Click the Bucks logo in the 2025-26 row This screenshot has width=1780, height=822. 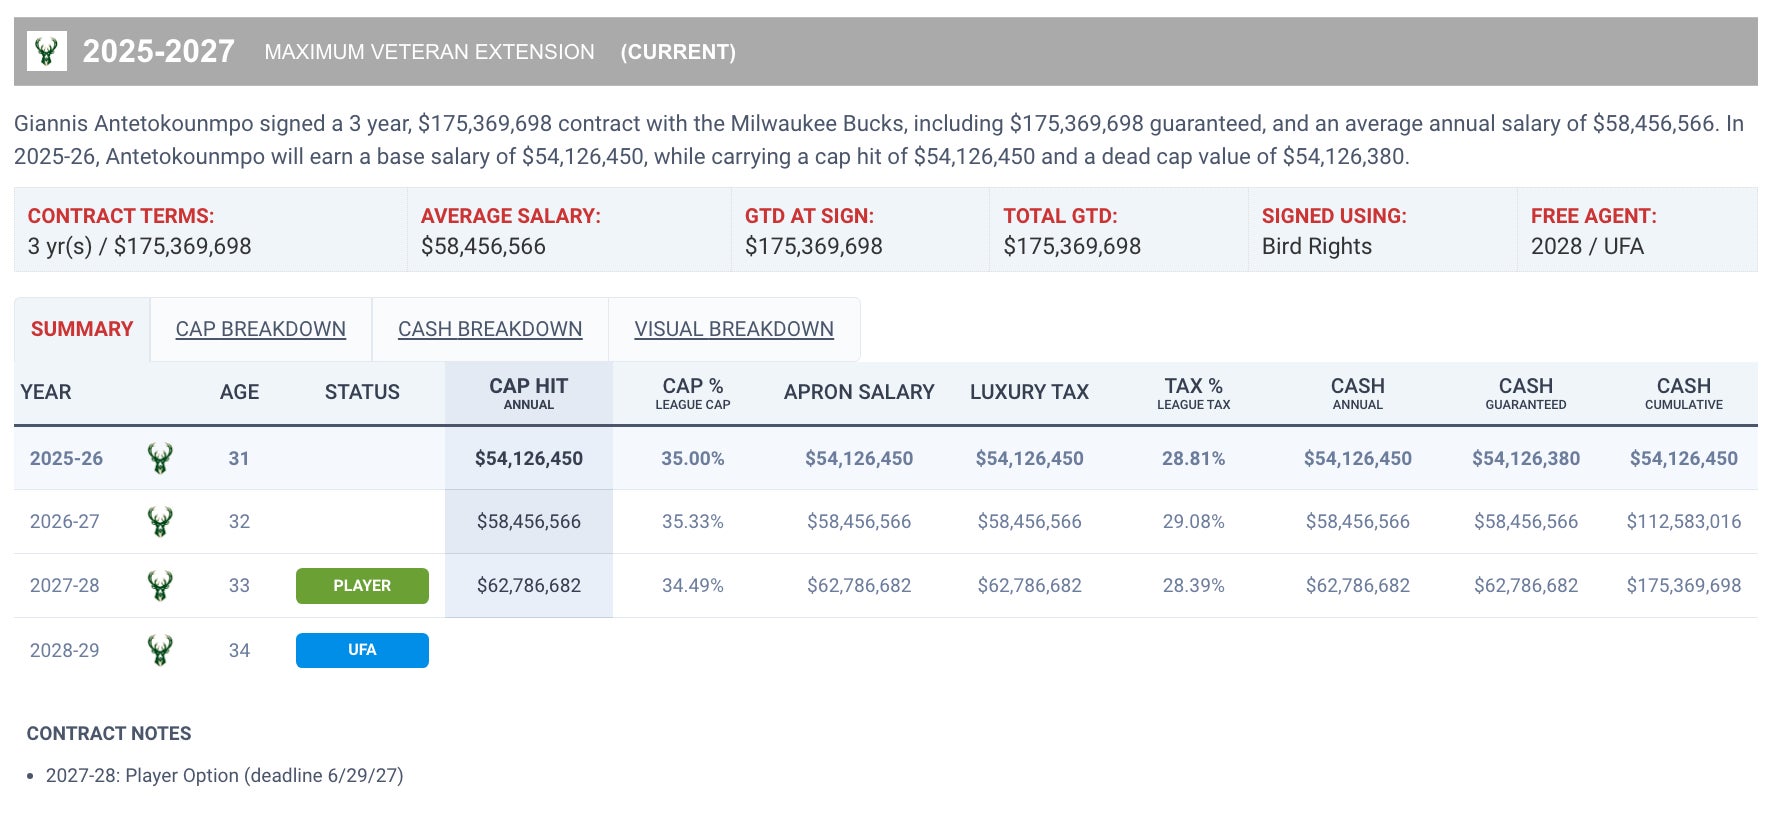point(160,458)
